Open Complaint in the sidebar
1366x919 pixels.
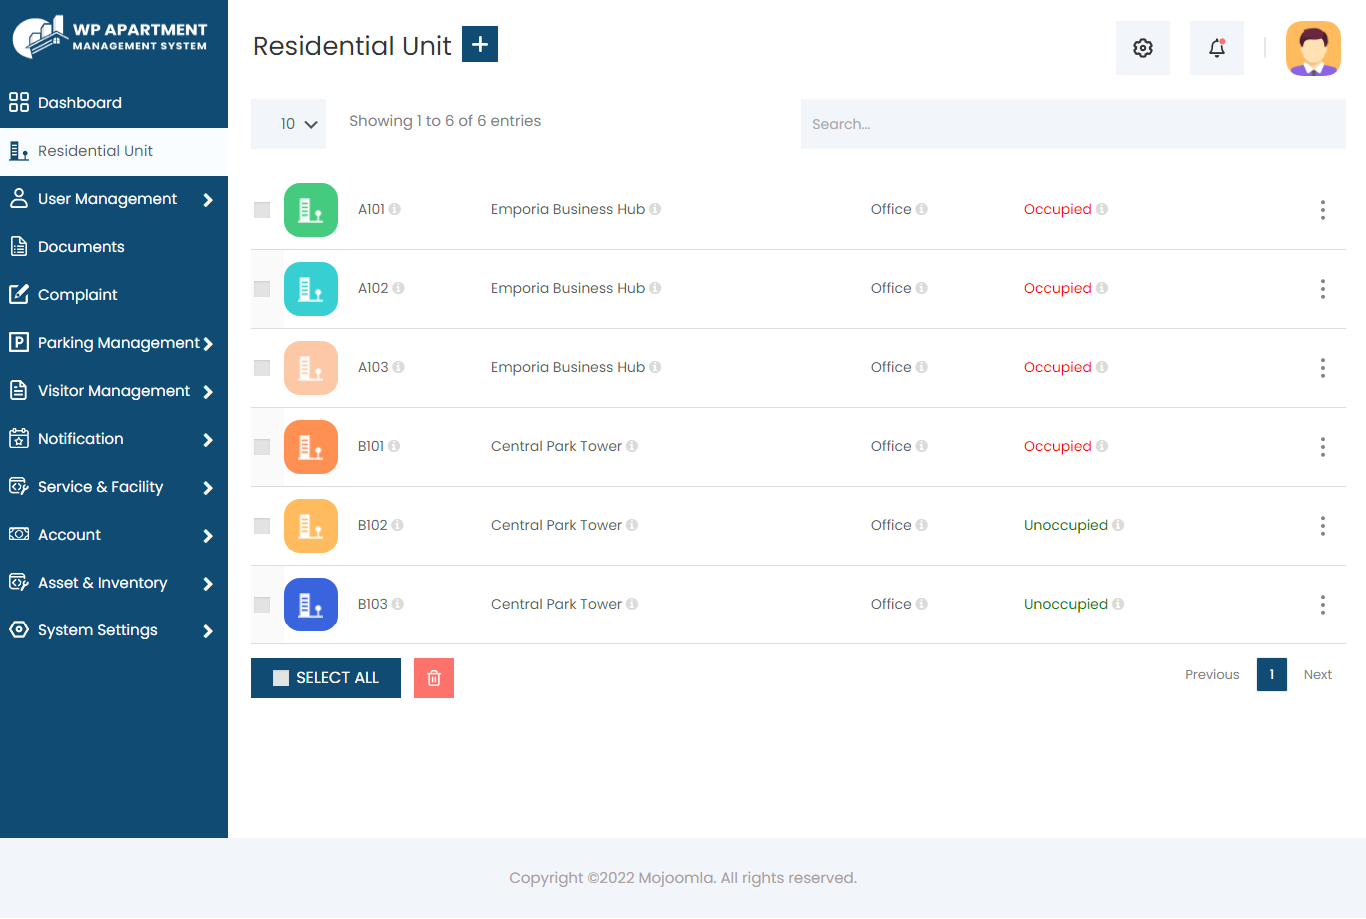coord(114,295)
